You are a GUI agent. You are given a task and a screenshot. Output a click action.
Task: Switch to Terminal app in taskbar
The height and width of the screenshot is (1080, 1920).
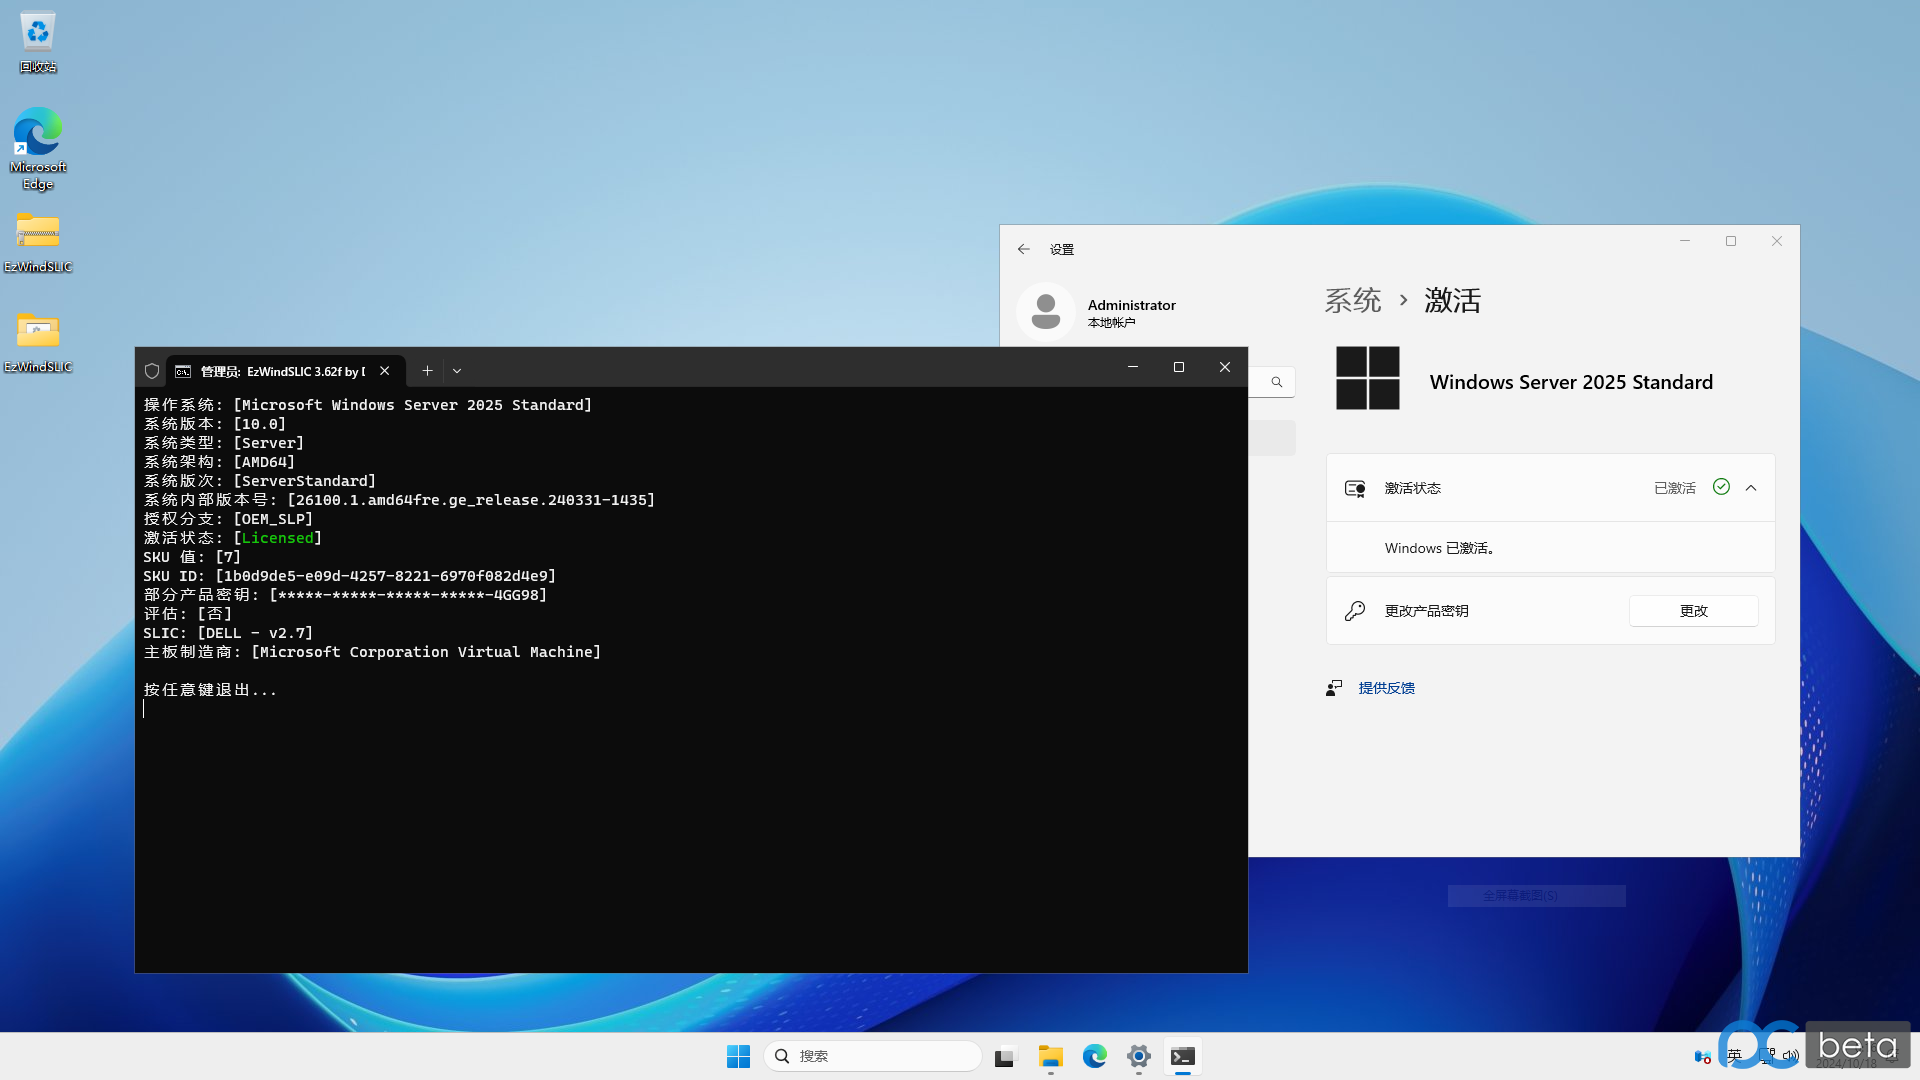(1183, 1056)
